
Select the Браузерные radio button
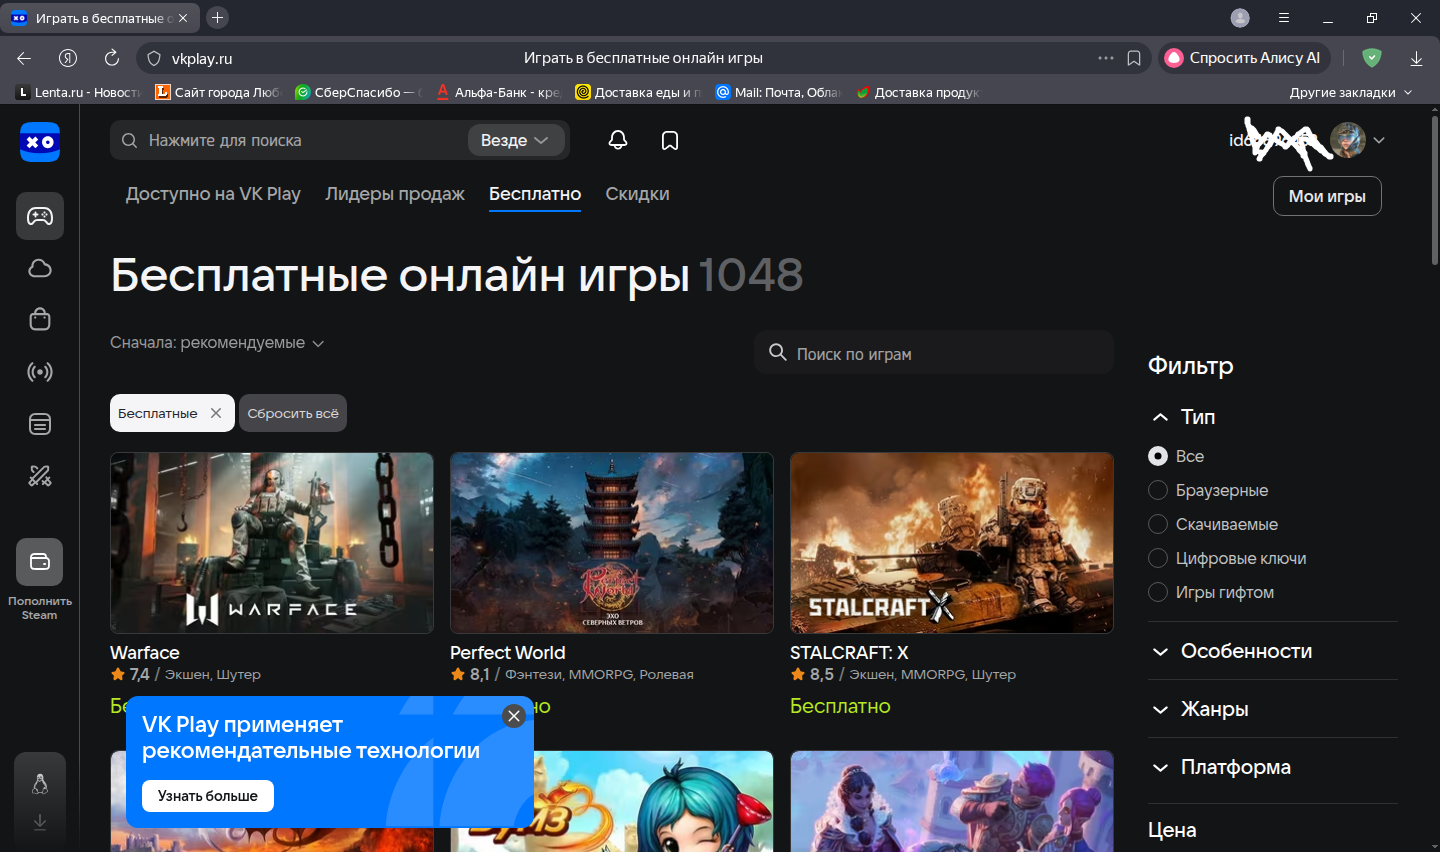pyautogui.click(x=1158, y=490)
